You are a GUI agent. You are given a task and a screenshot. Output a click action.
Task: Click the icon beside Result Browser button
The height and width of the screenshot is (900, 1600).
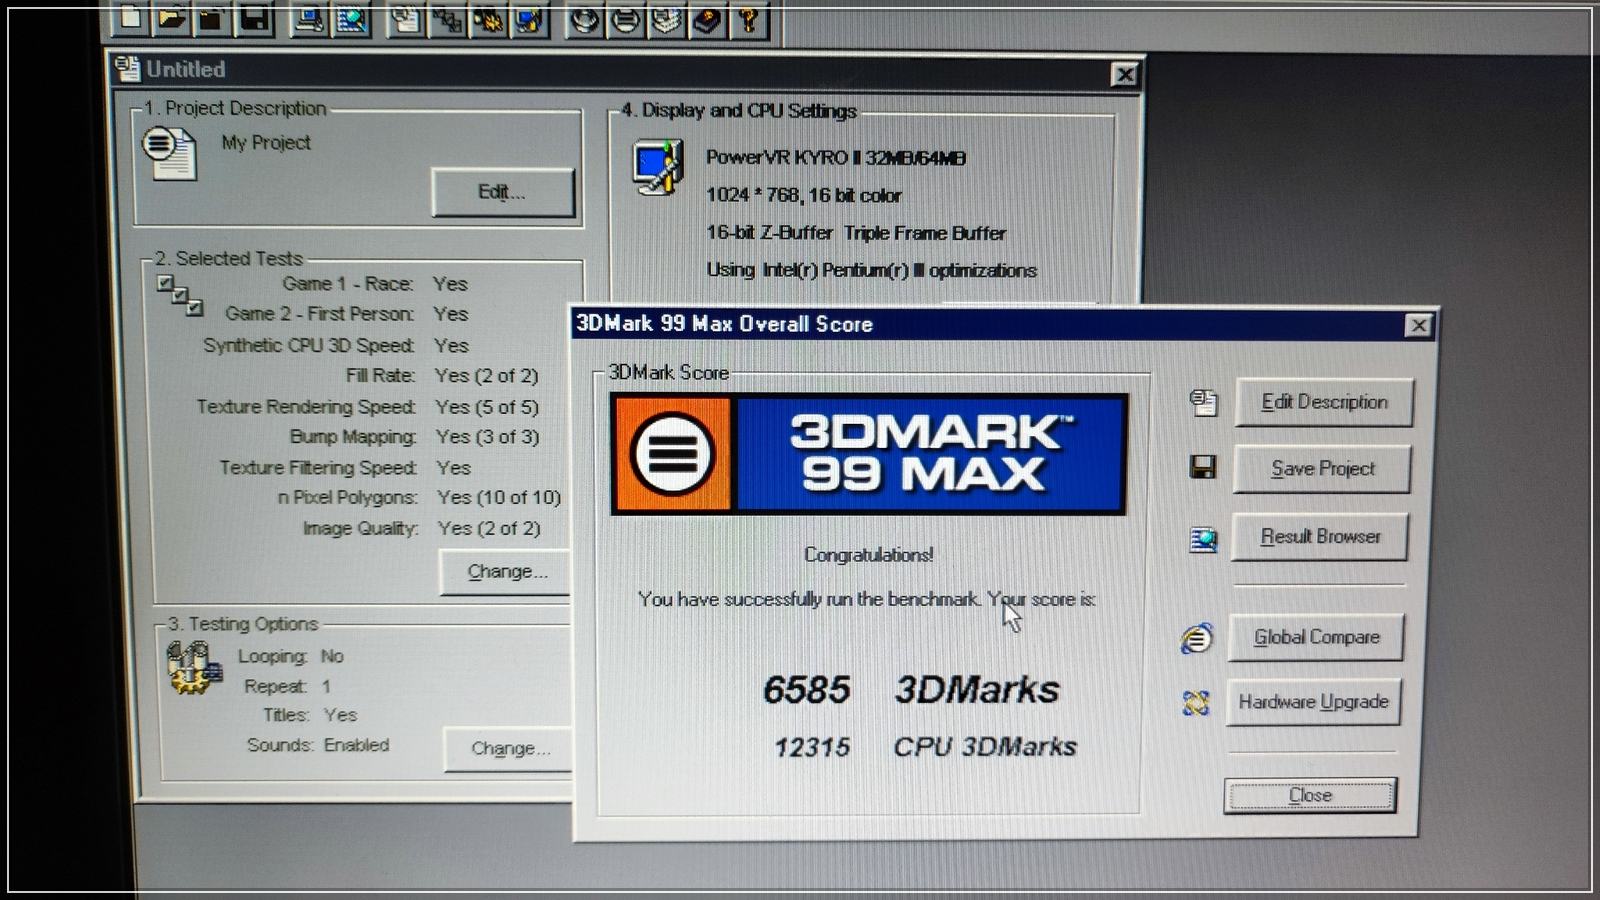click(x=1203, y=540)
